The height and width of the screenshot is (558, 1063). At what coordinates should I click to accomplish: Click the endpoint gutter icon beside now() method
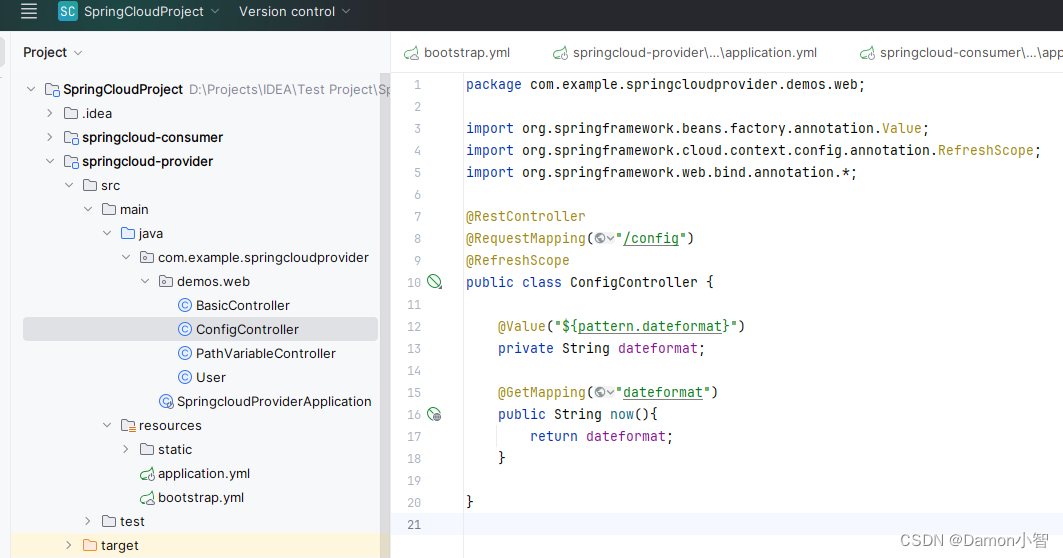pyautogui.click(x=434, y=414)
